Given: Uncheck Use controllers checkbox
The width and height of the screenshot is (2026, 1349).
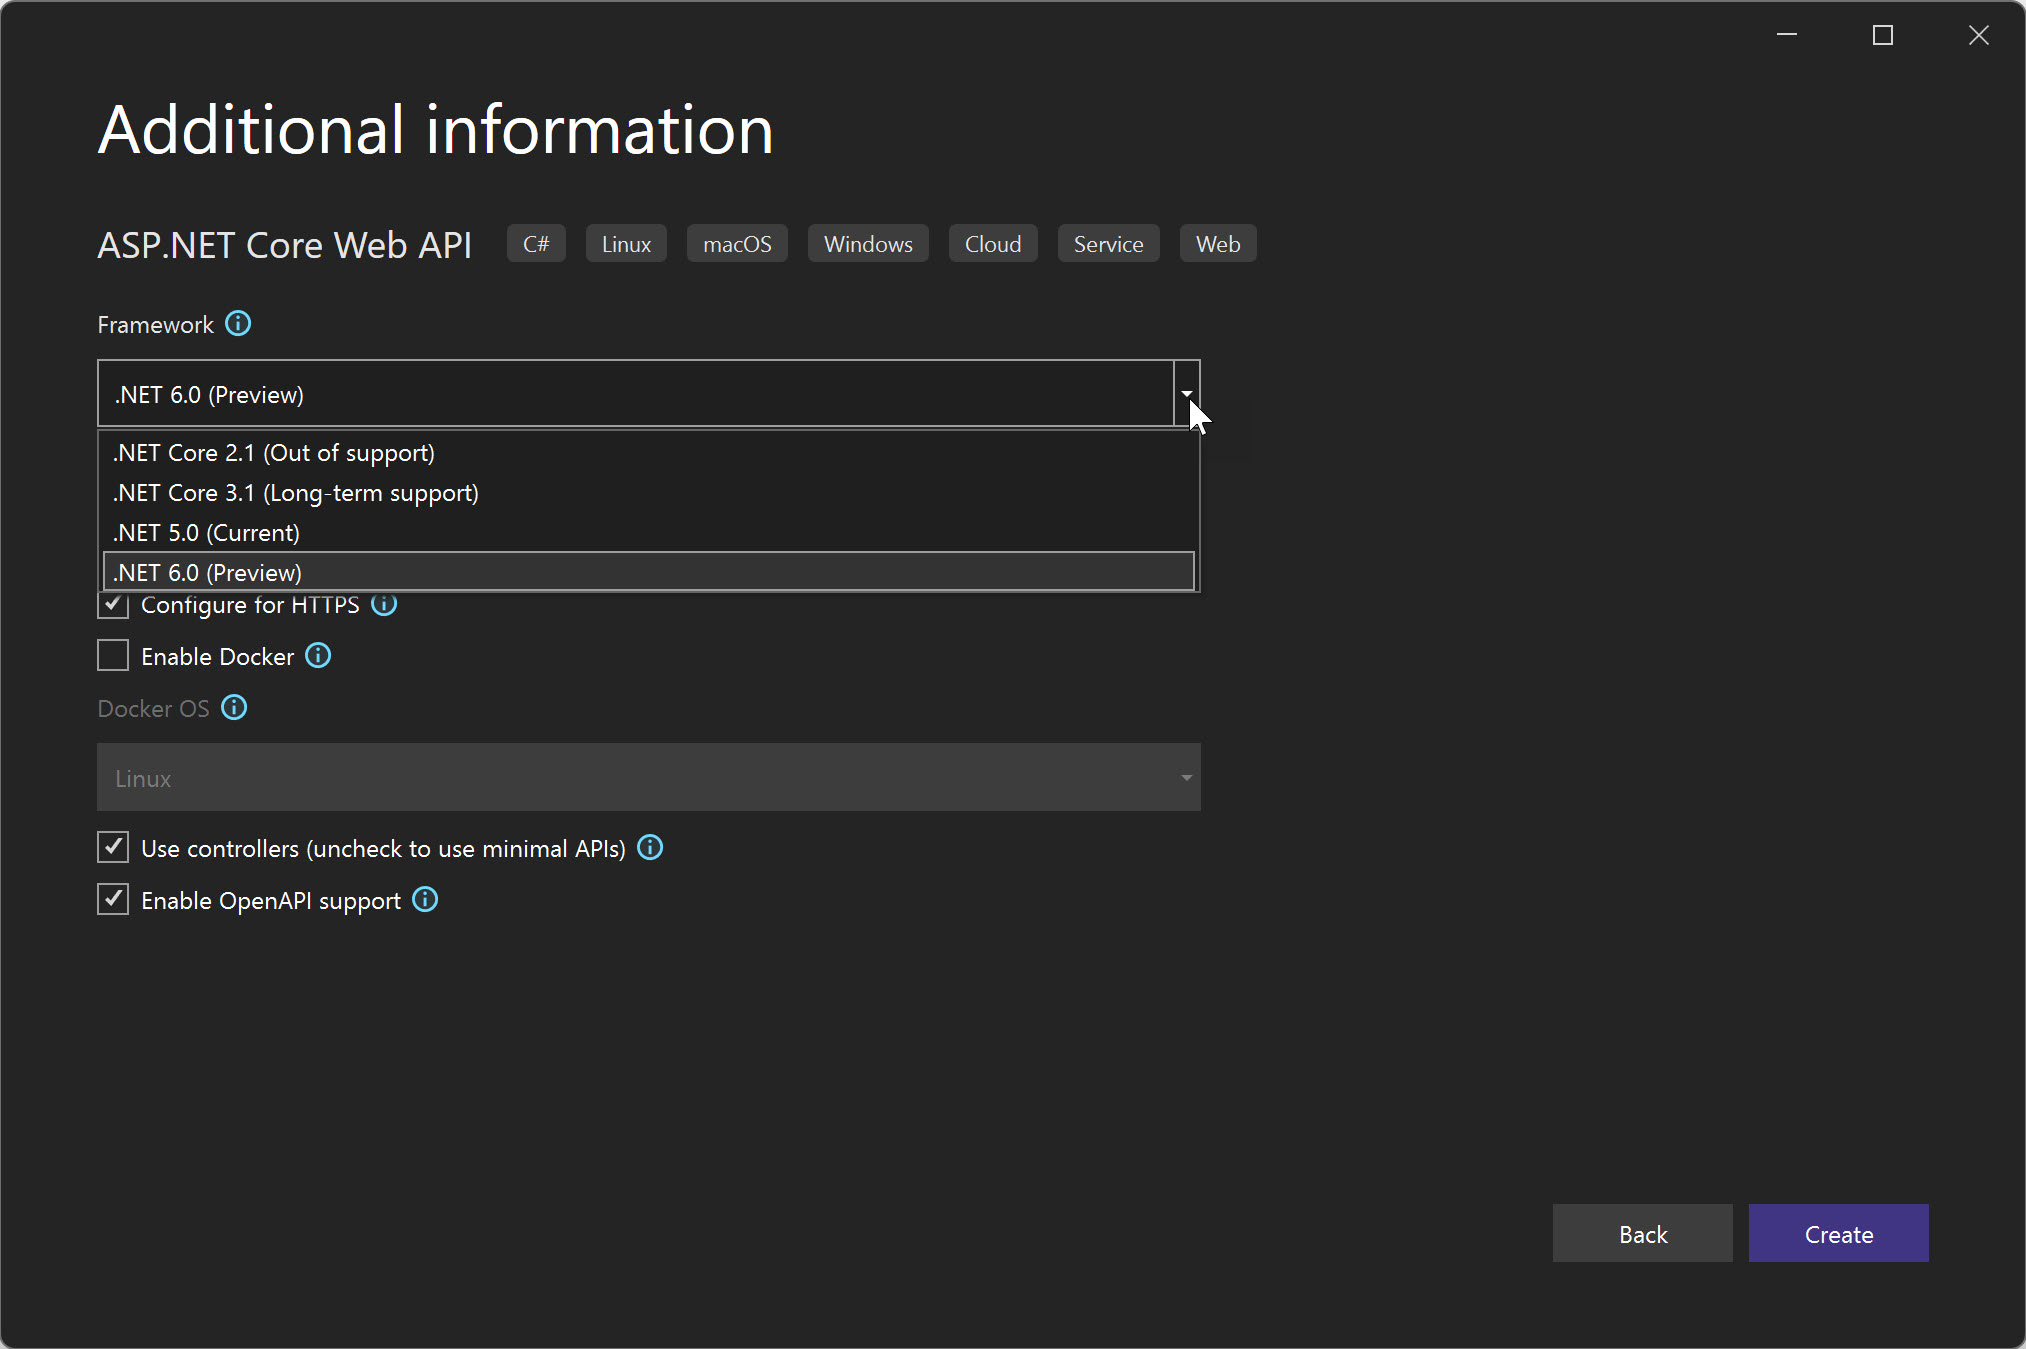Looking at the screenshot, I should click(x=113, y=848).
